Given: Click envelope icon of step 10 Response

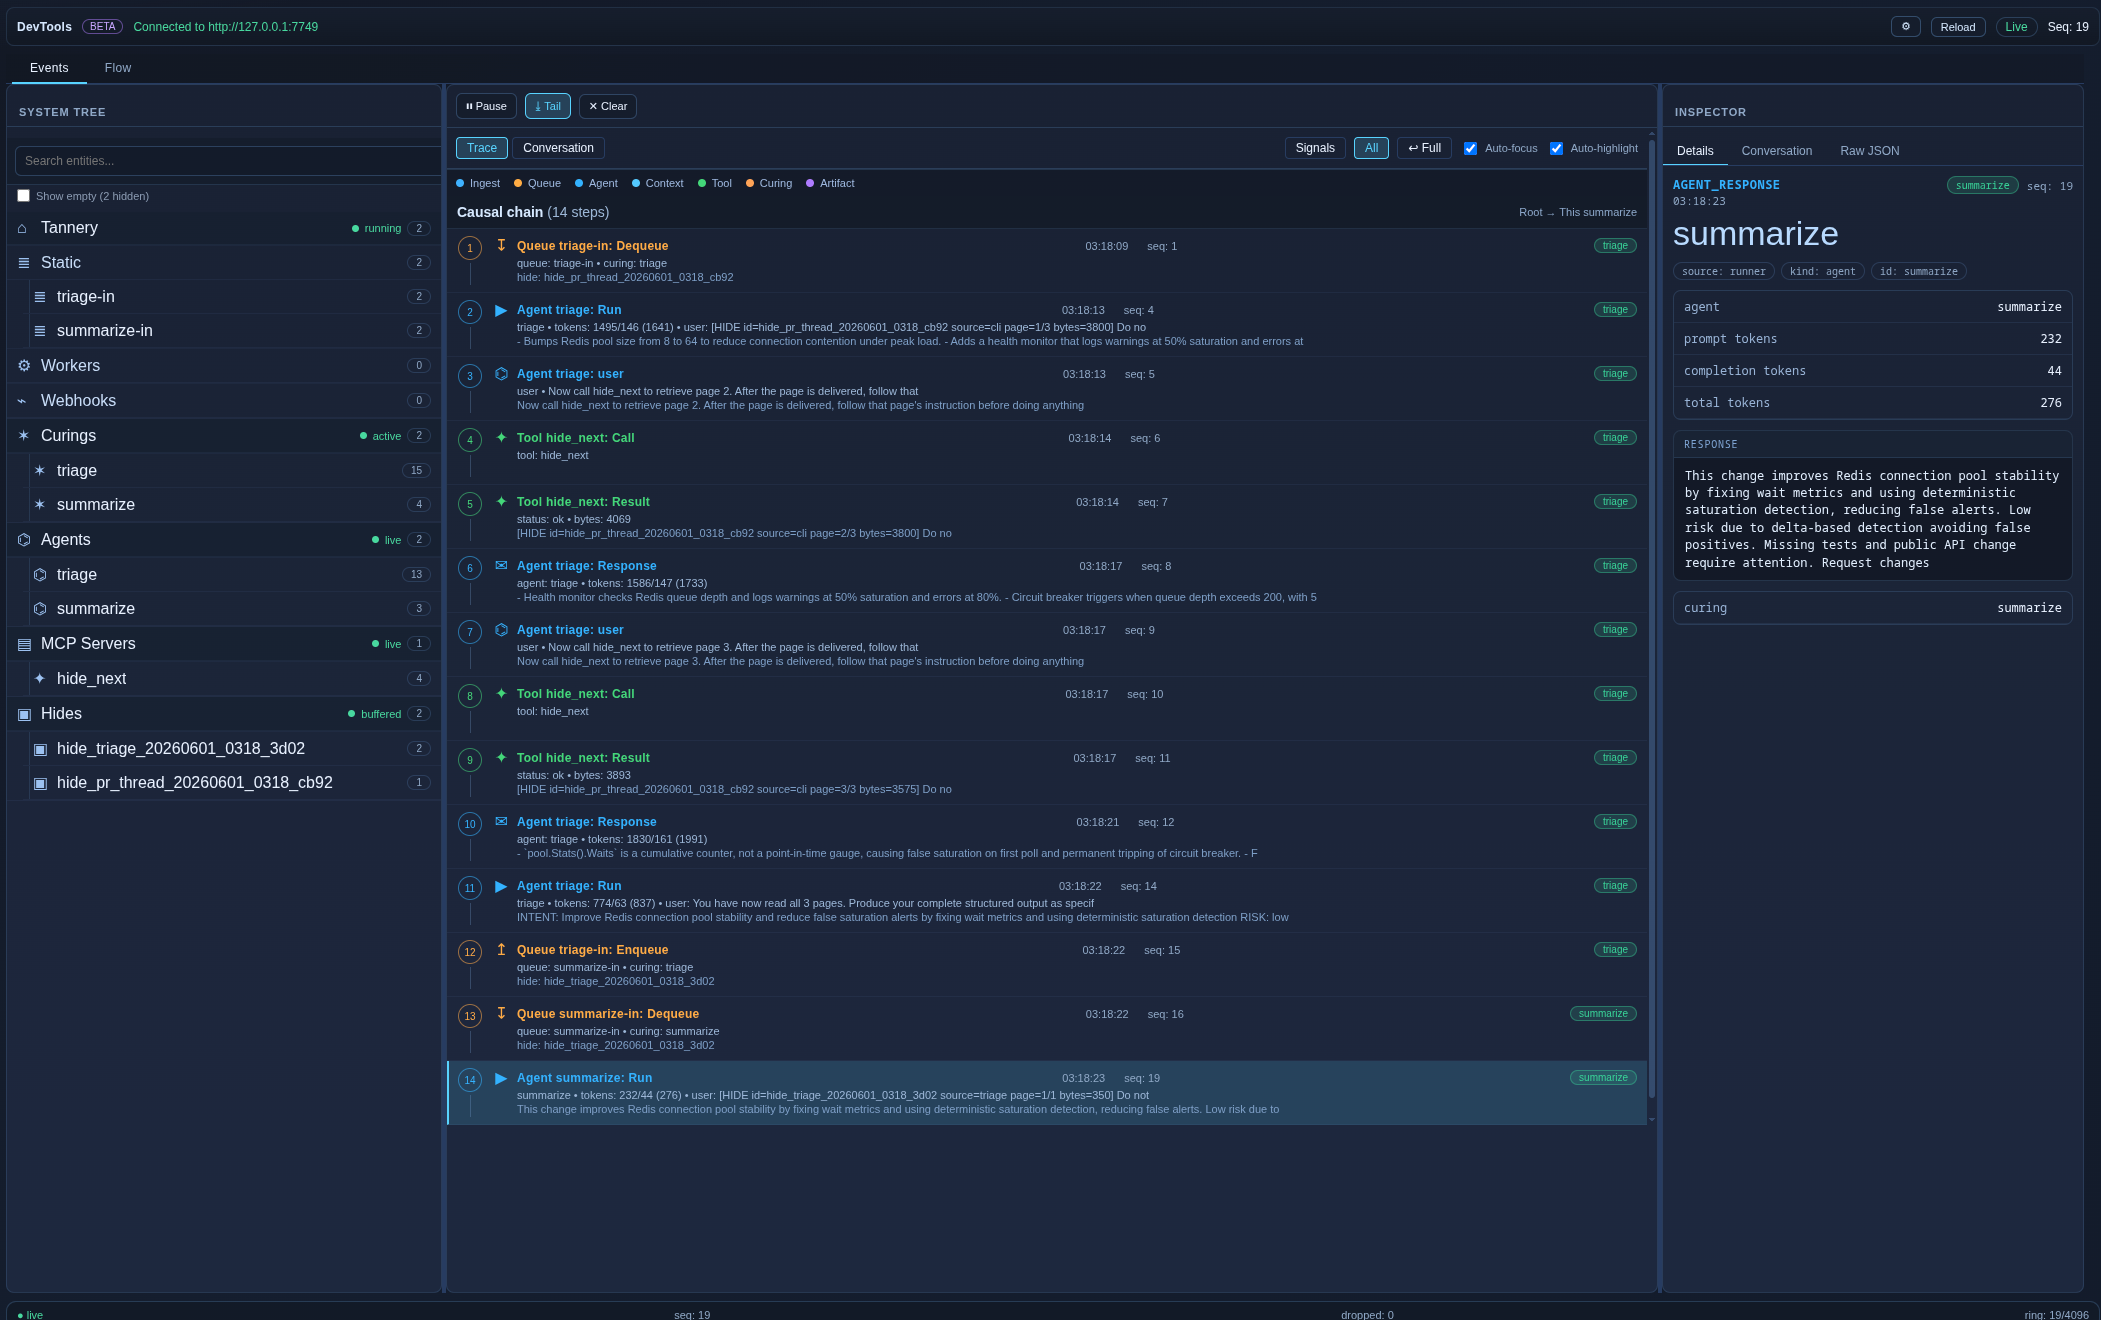Looking at the screenshot, I should [501, 822].
